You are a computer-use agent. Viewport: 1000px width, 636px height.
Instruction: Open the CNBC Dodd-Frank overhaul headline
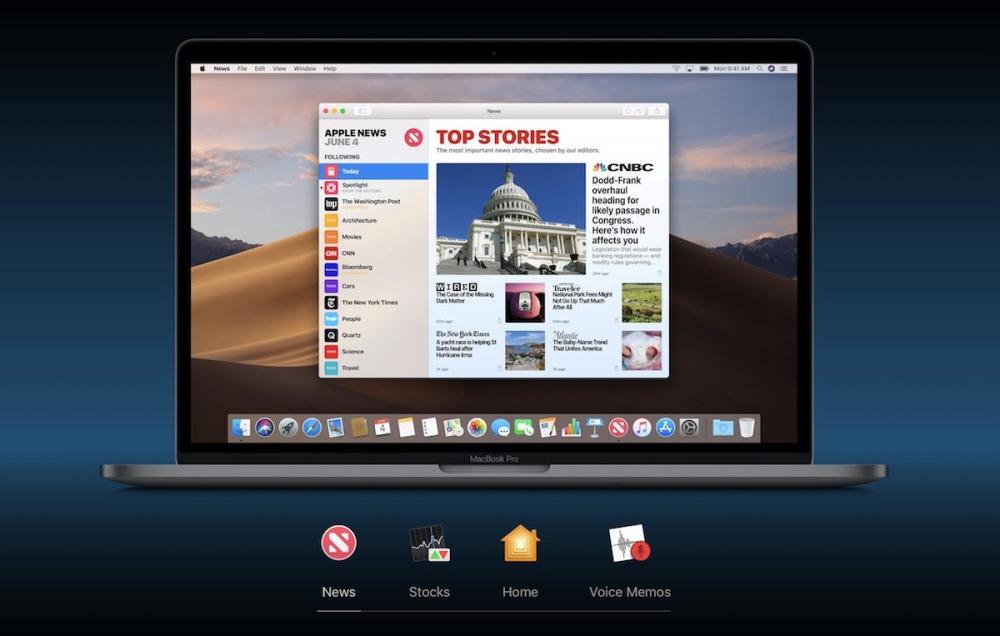(626, 210)
